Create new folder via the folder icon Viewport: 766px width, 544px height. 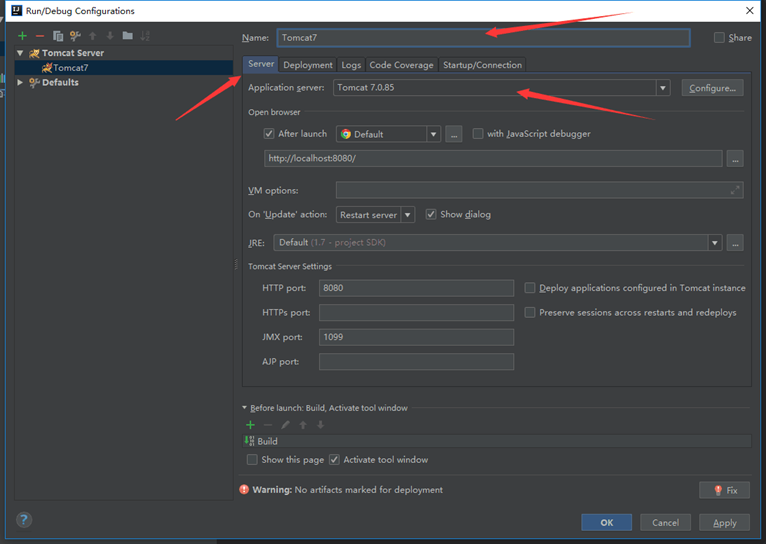click(128, 35)
